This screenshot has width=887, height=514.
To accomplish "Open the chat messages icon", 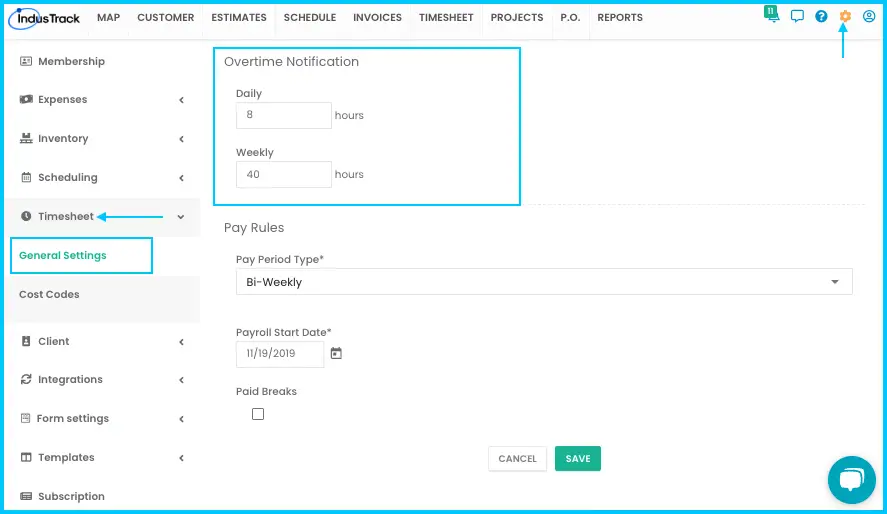I will click(x=797, y=16).
